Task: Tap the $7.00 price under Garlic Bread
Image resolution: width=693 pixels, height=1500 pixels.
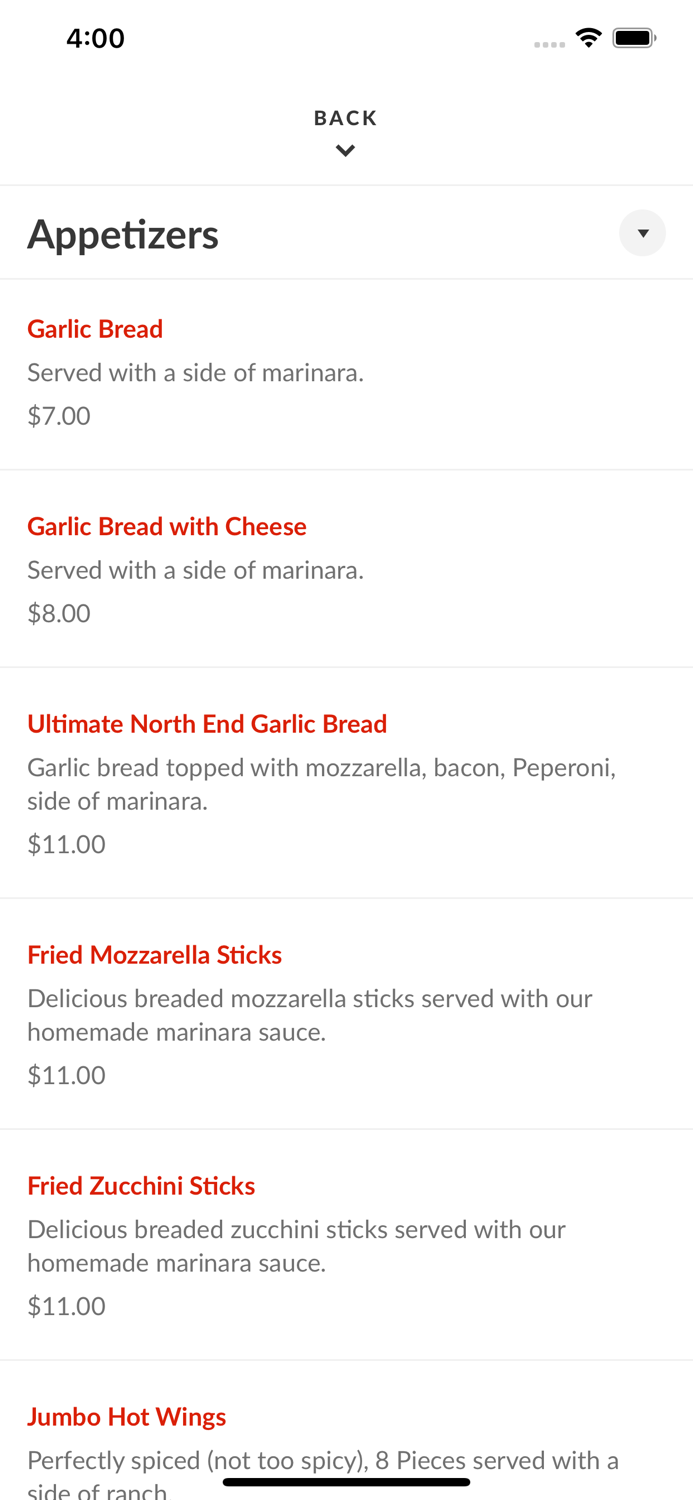Action: click(x=59, y=416)
